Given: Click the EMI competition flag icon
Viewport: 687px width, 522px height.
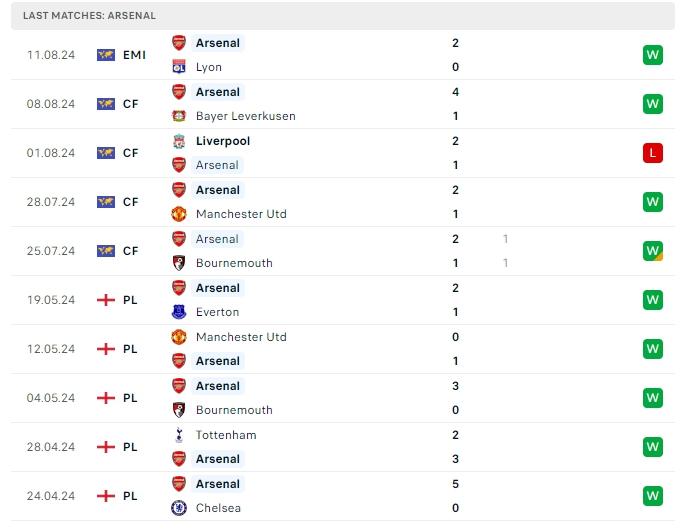Looking at the screenshot, I should [x=106, y=55].
